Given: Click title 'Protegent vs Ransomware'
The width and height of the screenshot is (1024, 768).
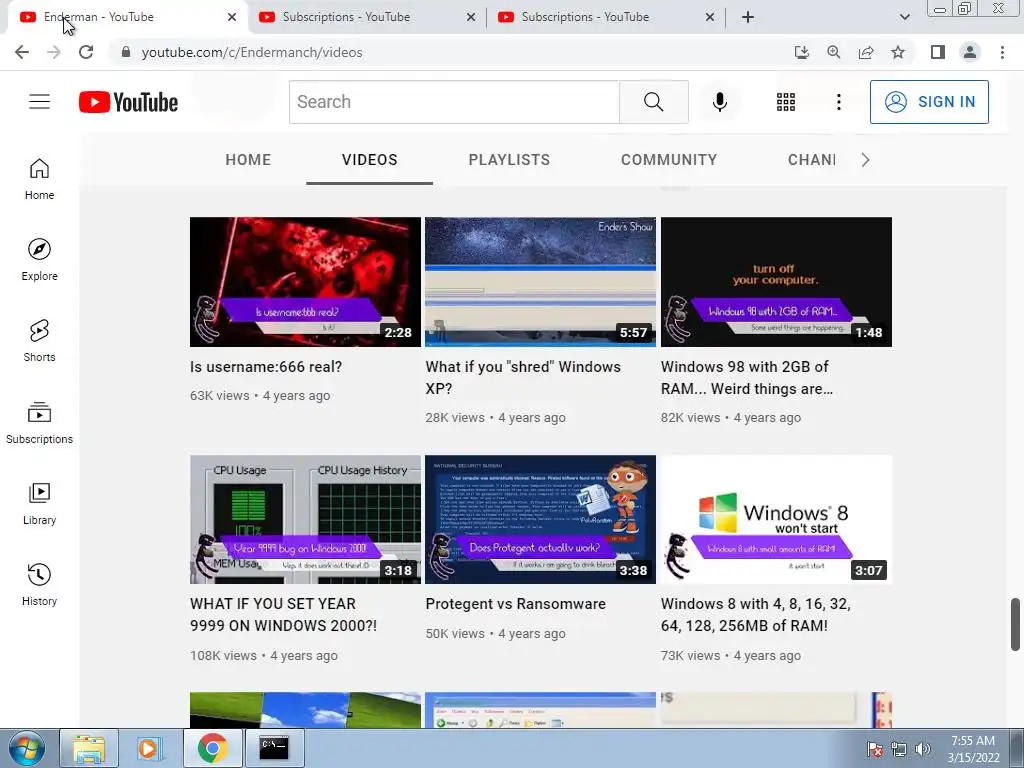Looking at the screenshot, I should (x=515, y=604).
